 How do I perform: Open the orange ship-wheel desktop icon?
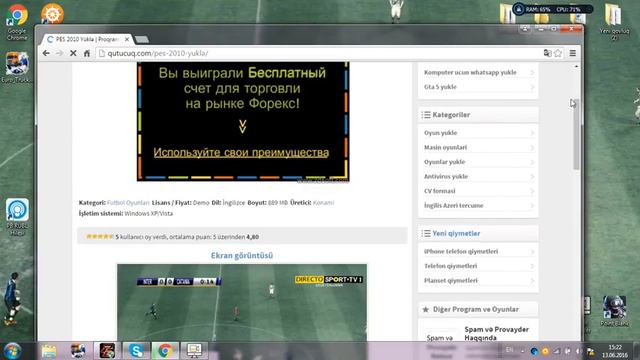tap(52, 13)
